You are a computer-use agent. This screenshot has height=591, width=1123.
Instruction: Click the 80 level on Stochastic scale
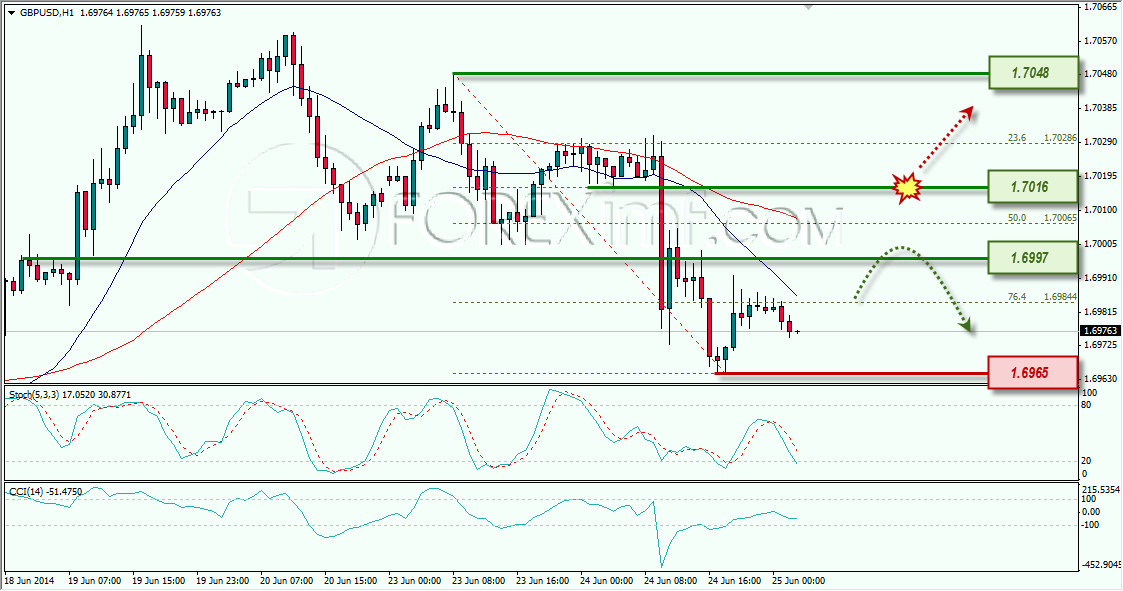1086,405
